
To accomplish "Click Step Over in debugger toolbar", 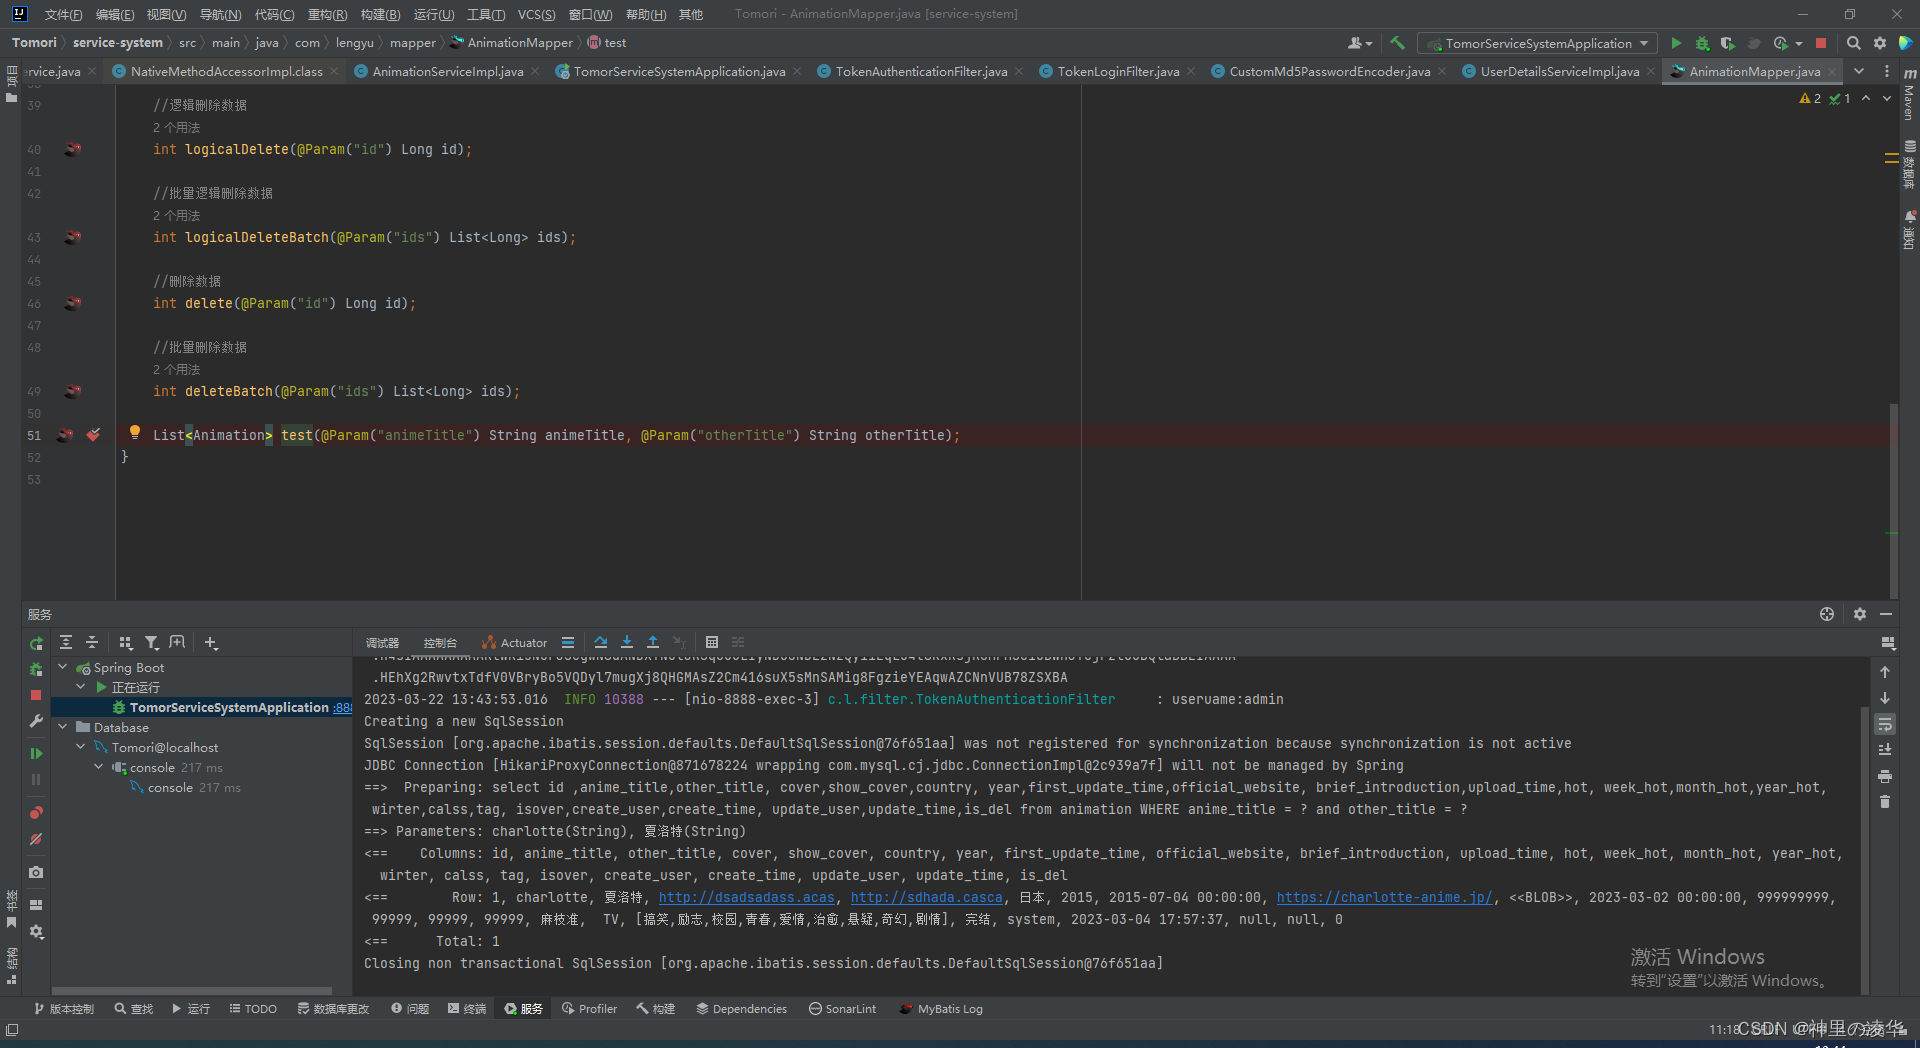I will click(600, 642).
